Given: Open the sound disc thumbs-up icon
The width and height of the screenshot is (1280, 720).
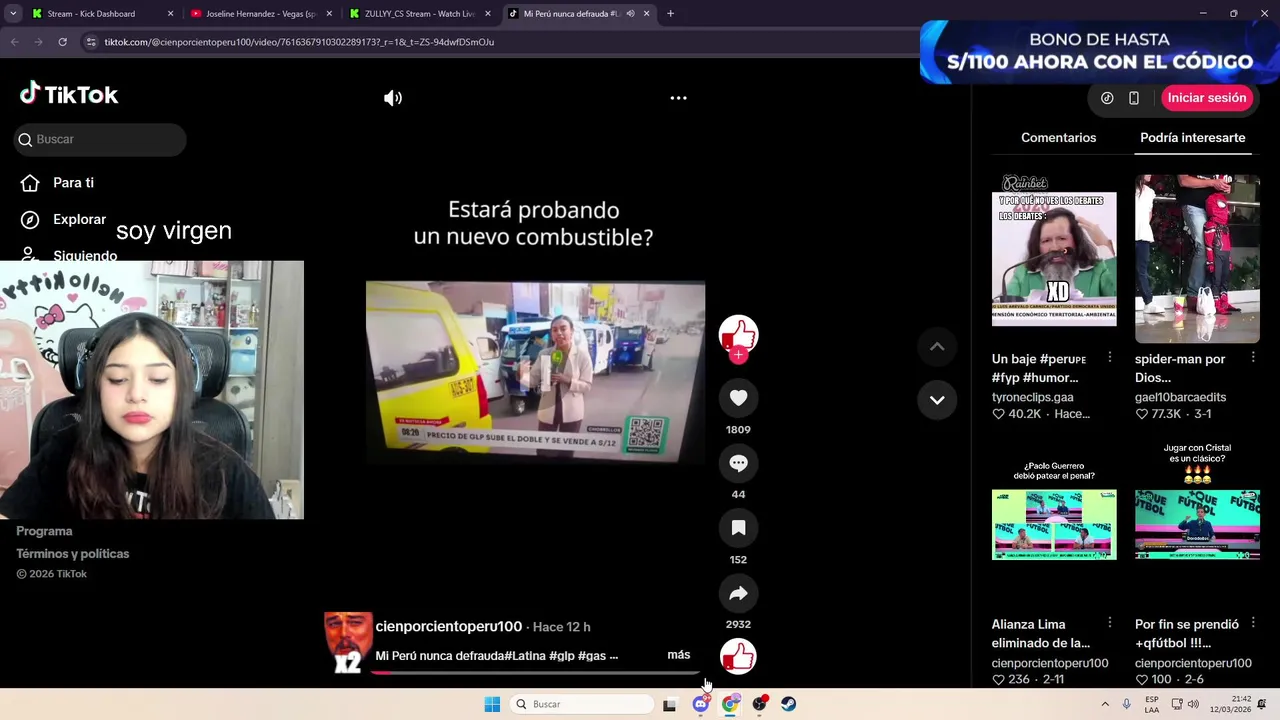Looking at the screenshot, I should (738, 657).
